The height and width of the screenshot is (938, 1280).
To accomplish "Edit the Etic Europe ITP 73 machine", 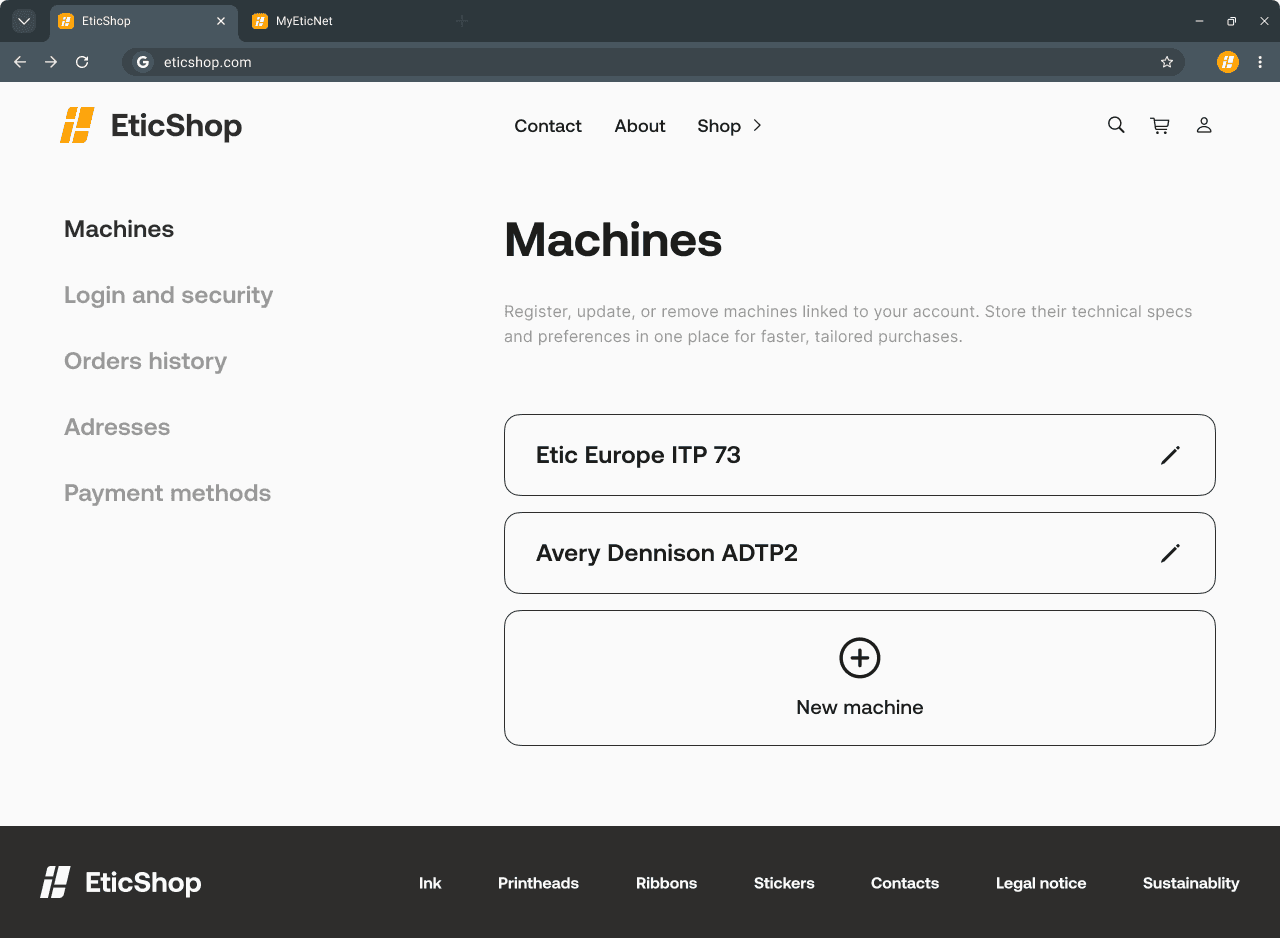I will tap(1170, 455).
